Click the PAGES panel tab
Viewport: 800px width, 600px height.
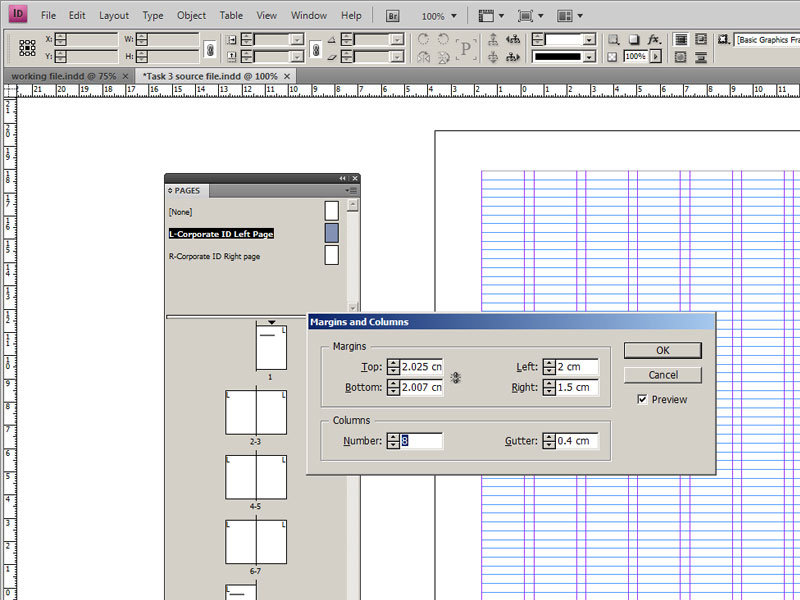(x=187, y=190)
